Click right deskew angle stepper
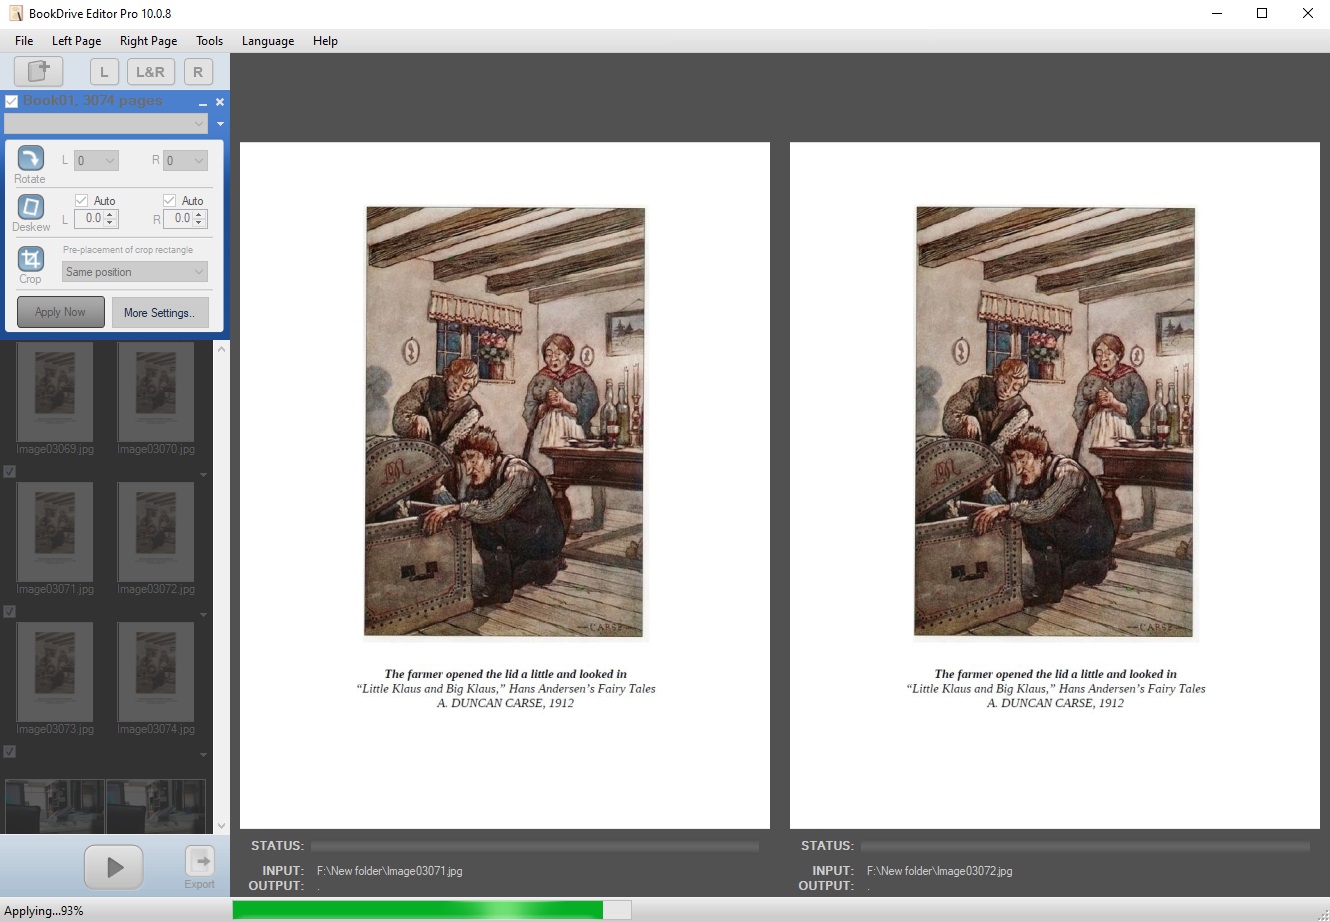This screenshot has width=1330, height=922. 199,218
